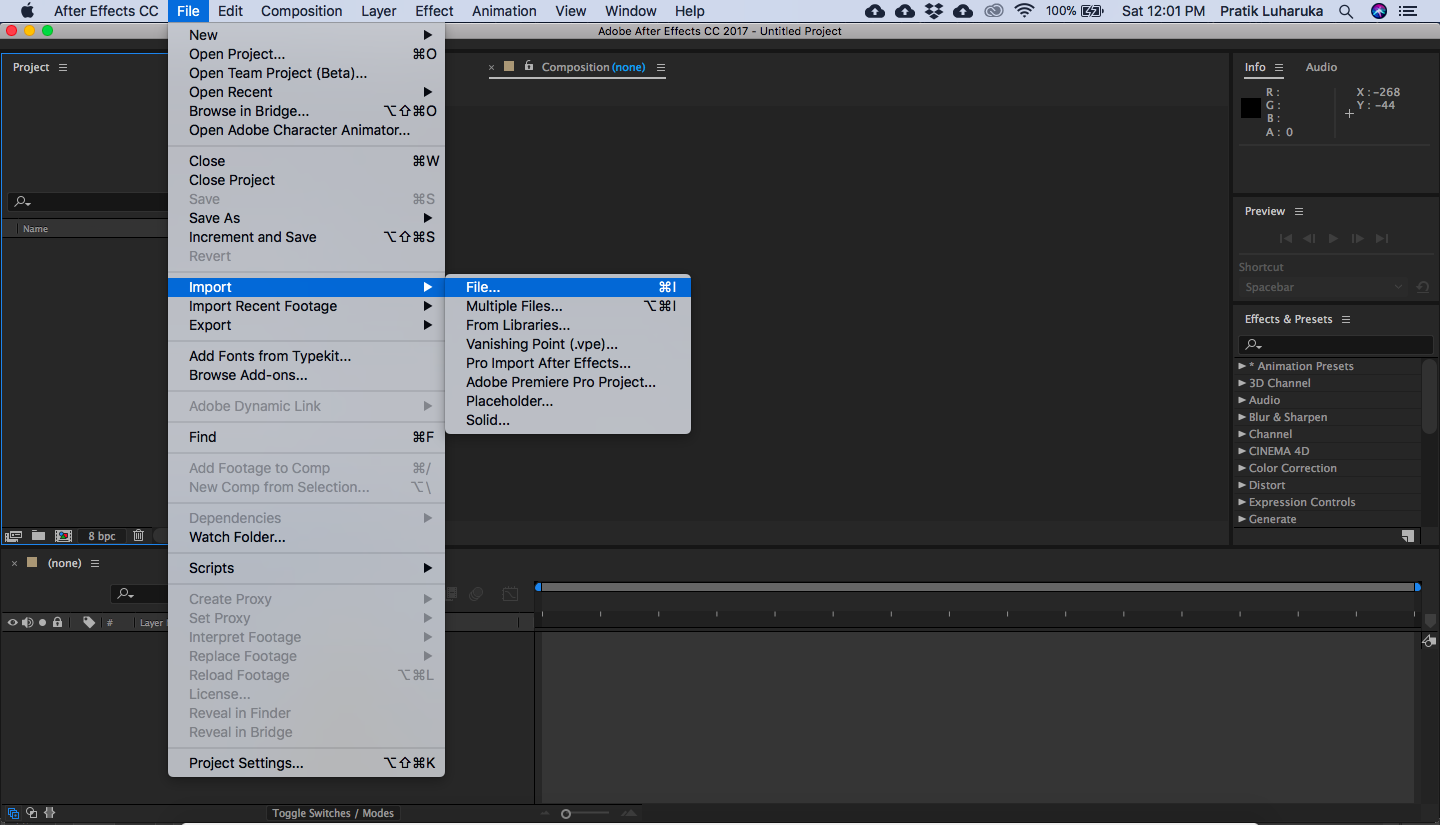The height and width of the screenshot is (825, 1440).
Task: Toggle the Transfer Controls pane icon
Action: 31,813
